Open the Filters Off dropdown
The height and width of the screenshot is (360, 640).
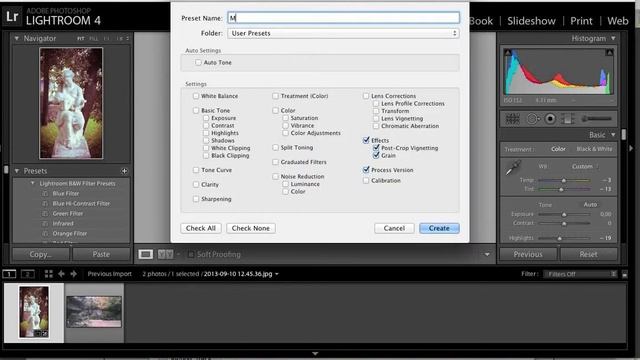point(581,274)
